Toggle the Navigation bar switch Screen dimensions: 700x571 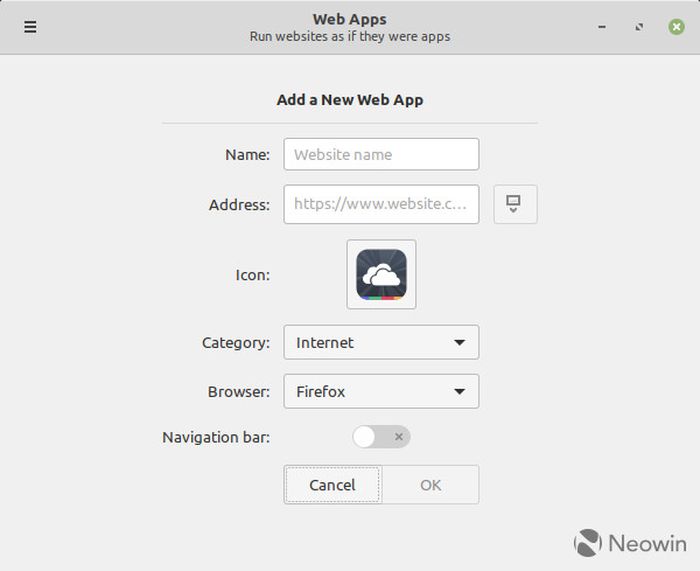coord(381,437)
